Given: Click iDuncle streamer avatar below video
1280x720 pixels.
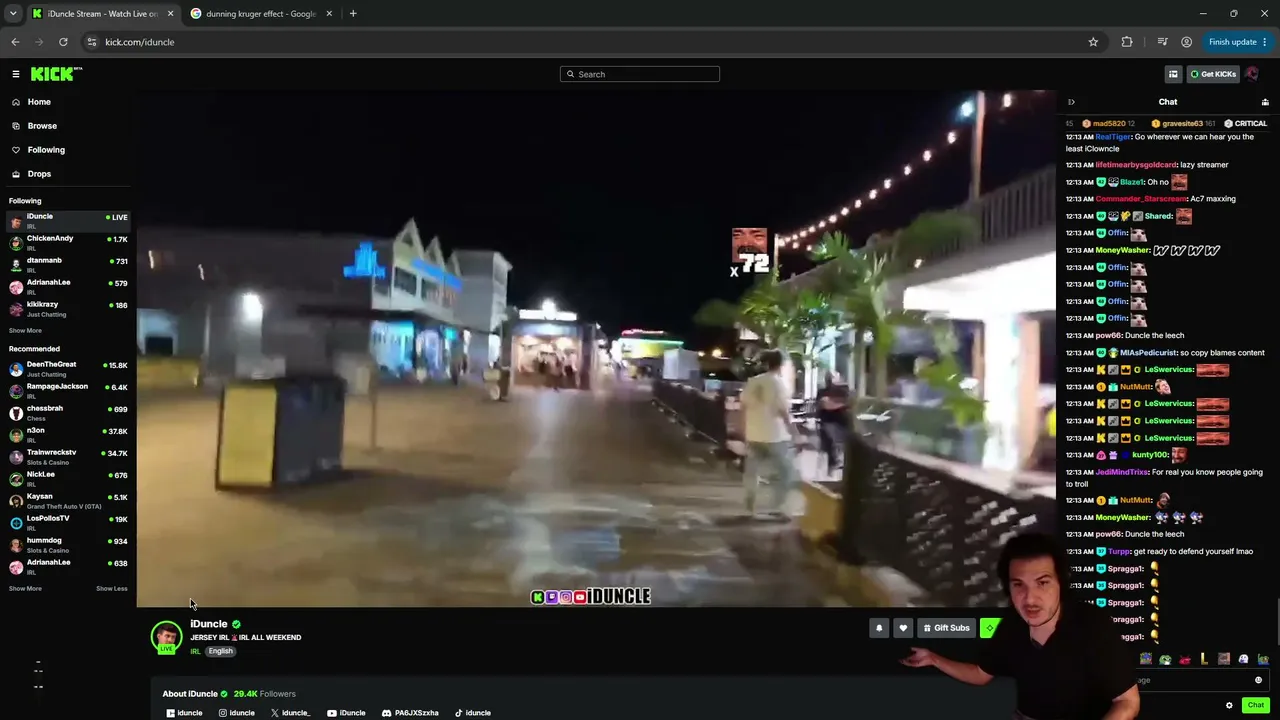Looking at the screenshot, I should point(166,637).
